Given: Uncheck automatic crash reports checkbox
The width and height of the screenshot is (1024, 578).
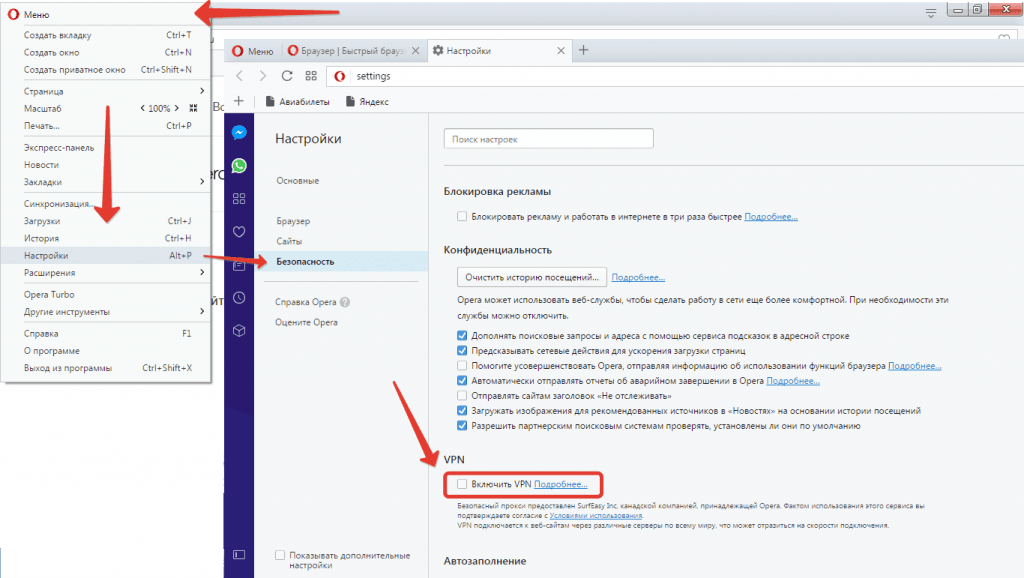Looking at the screenshot, I should pyautogui.click(x=462, y=381).
